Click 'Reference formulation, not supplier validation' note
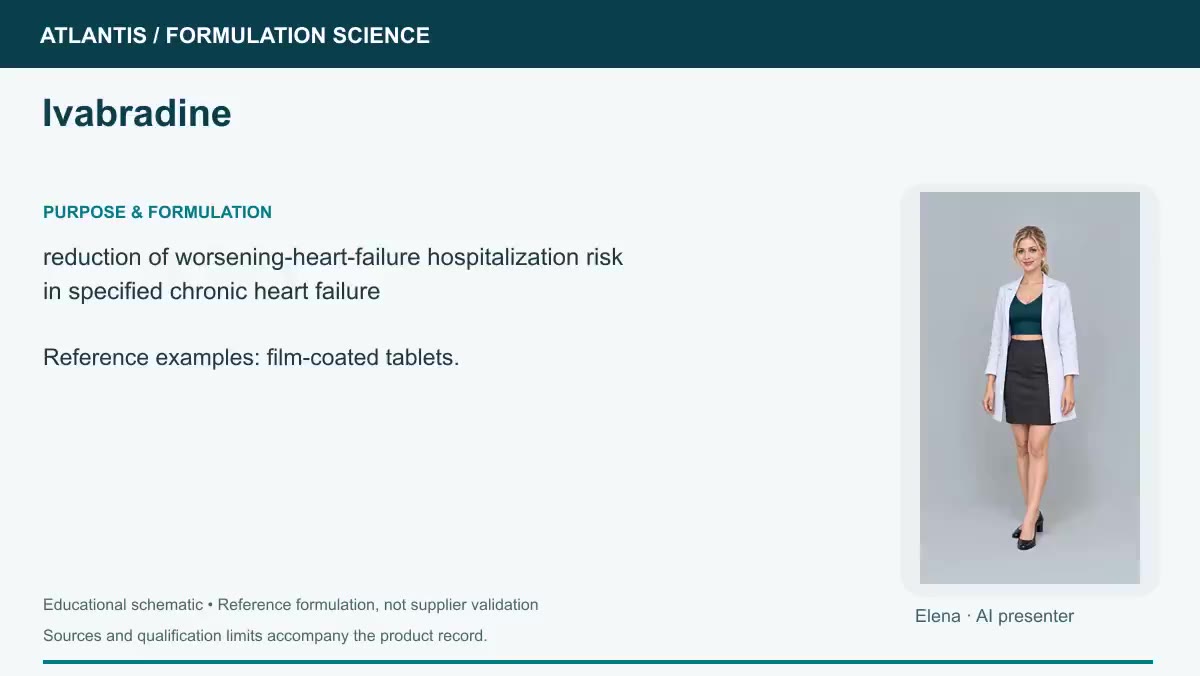This screenshot has width=1200, height=676. [x=378, y=605]
